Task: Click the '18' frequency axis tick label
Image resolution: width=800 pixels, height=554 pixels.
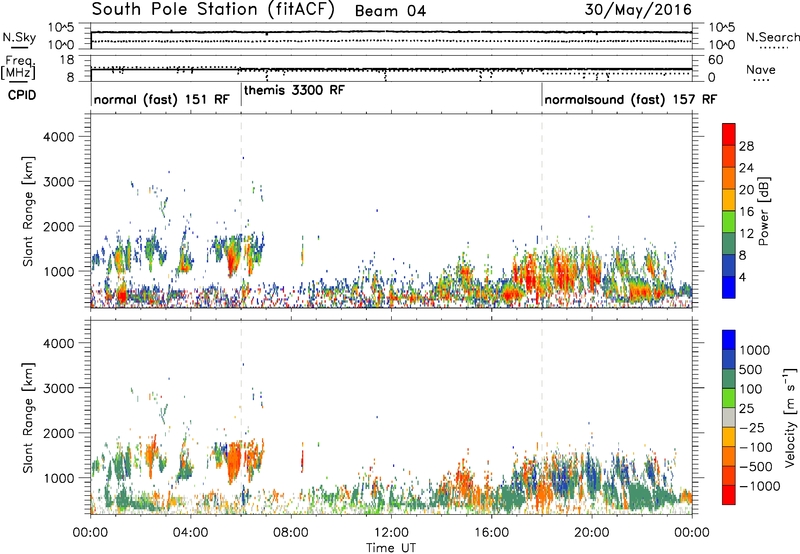Action: click(x=67, y=60)
